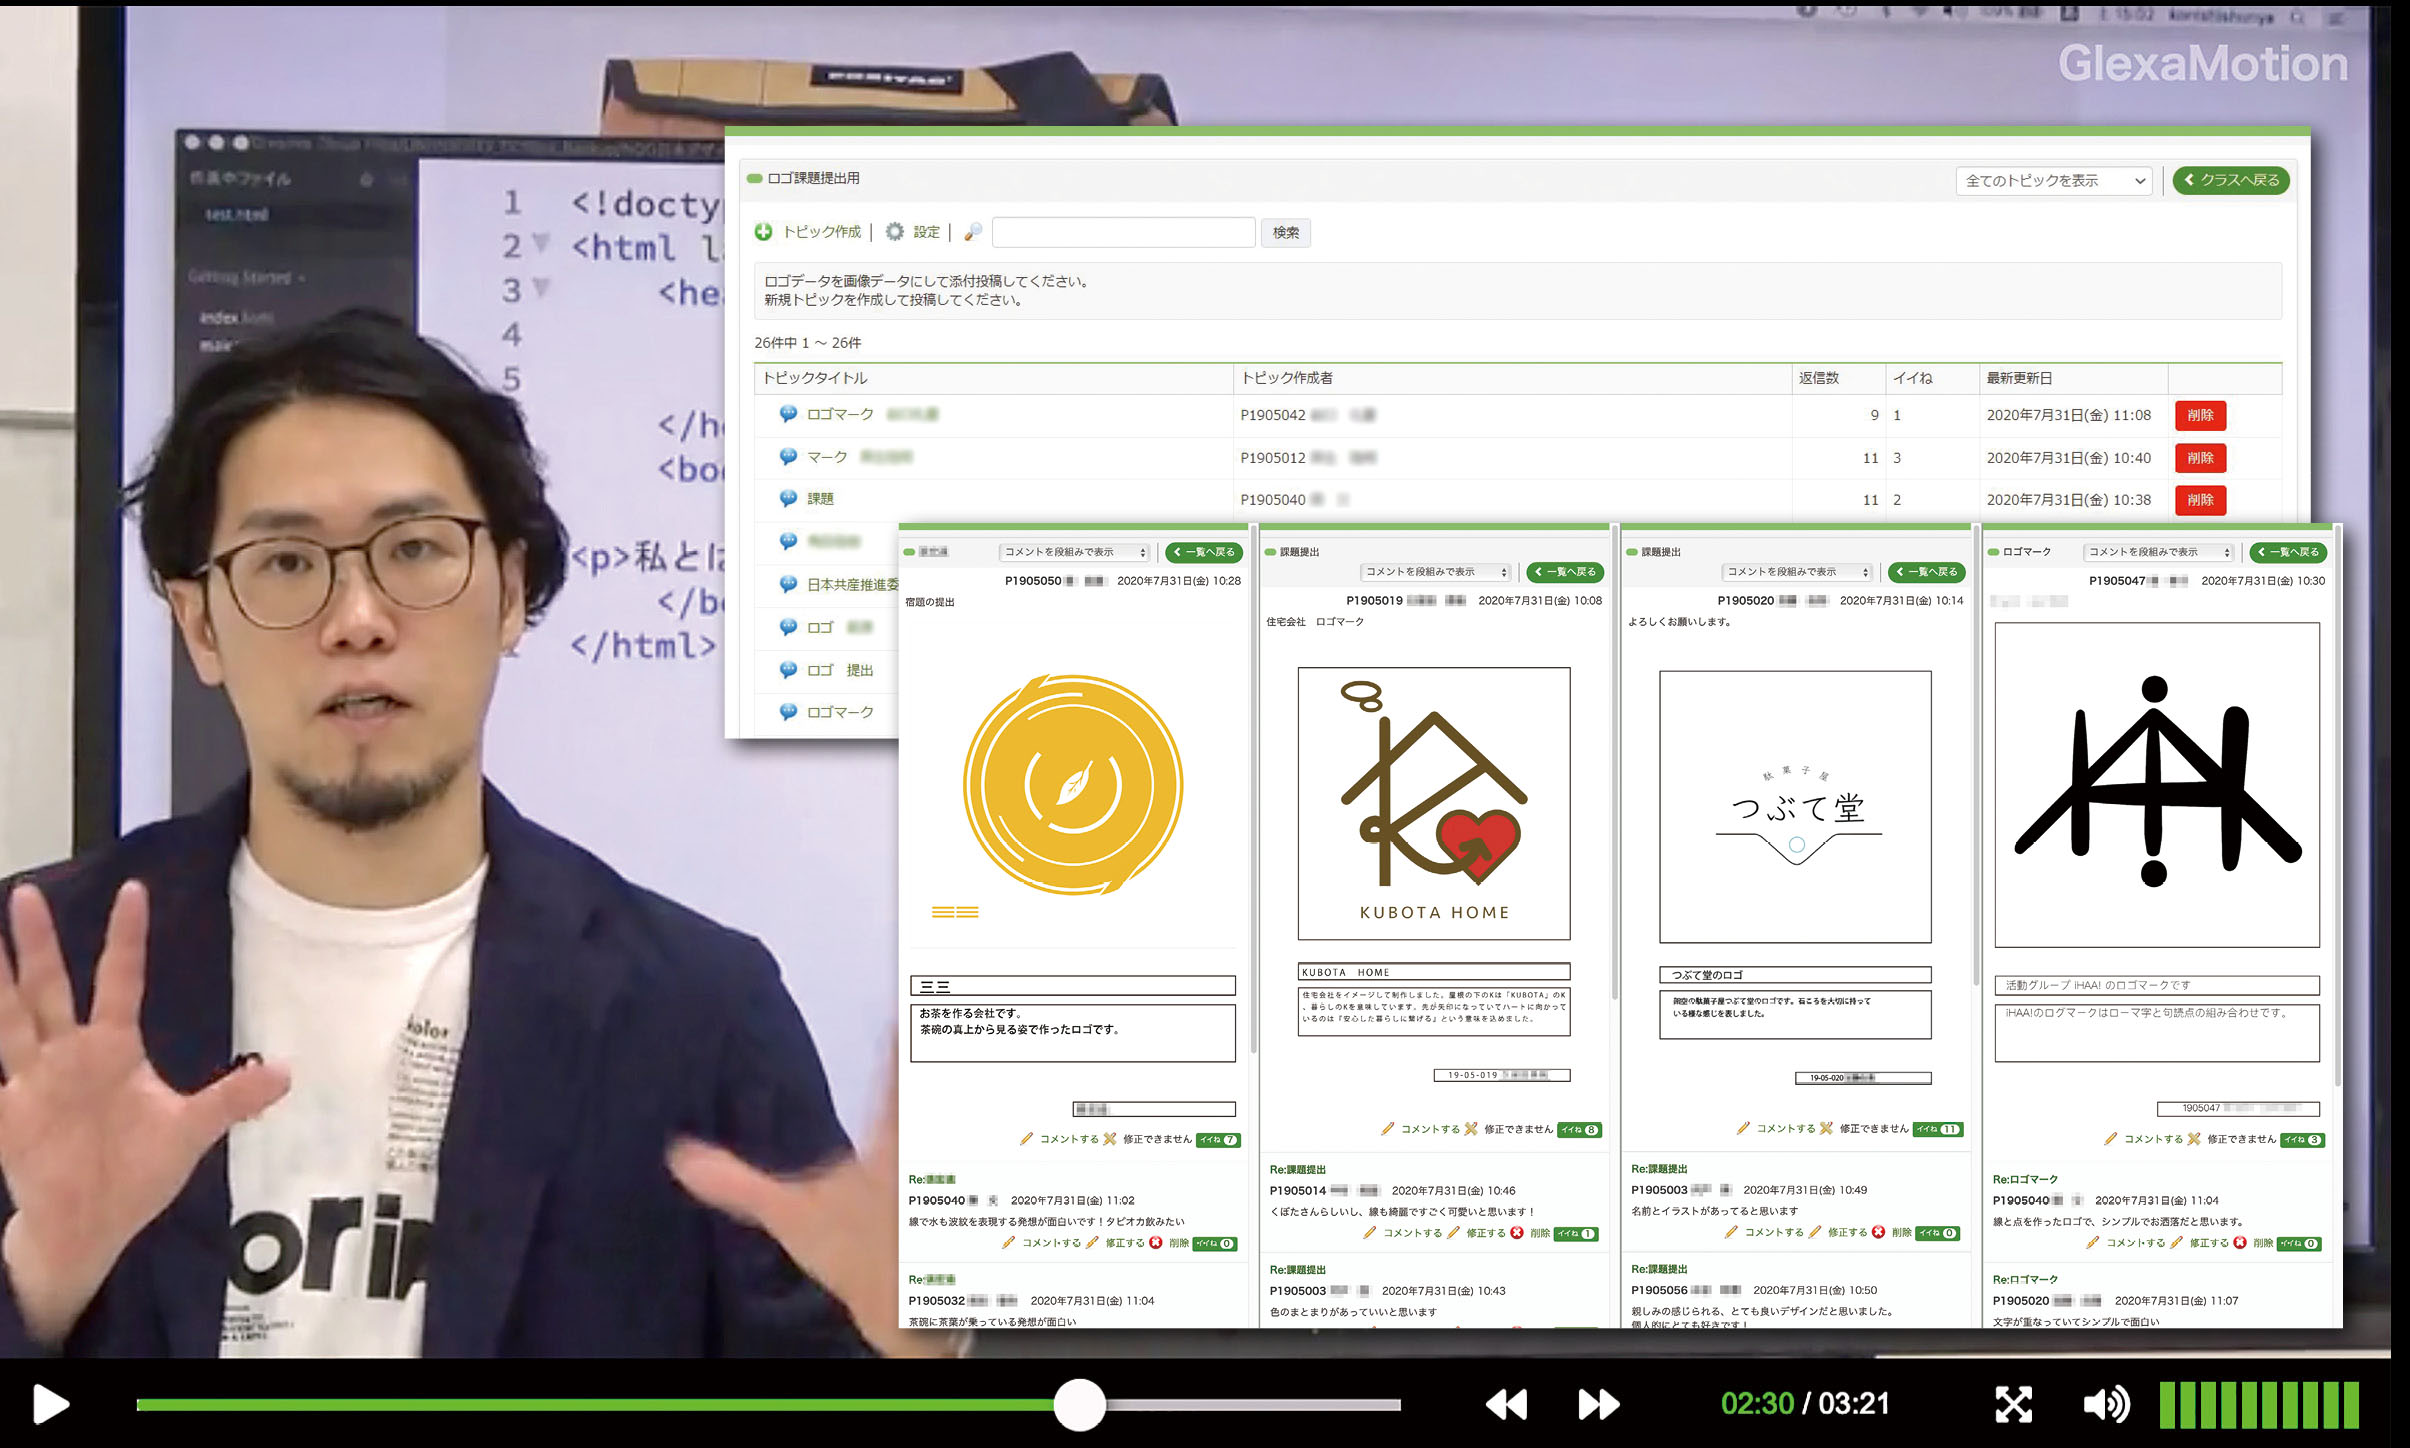Click the 26件中 1 ～ 26件 count text

click(808, 343)
